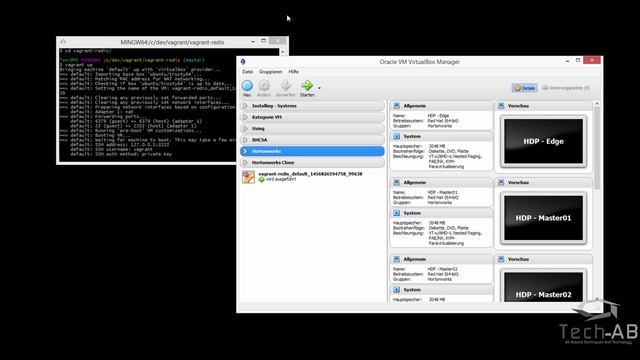Image resolution: width=640 pixels, height=360 pixels.
Task: Close the VirtualBox Manager window
Action: tap(592, 60)
